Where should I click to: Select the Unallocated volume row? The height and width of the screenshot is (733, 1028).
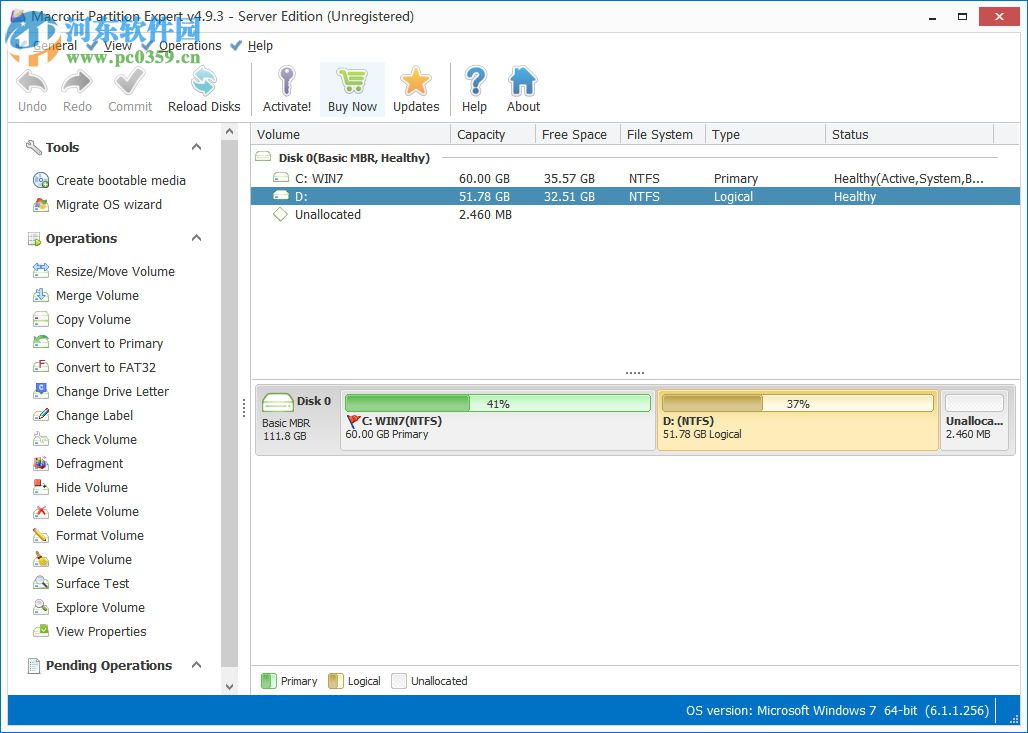point(400,214)
